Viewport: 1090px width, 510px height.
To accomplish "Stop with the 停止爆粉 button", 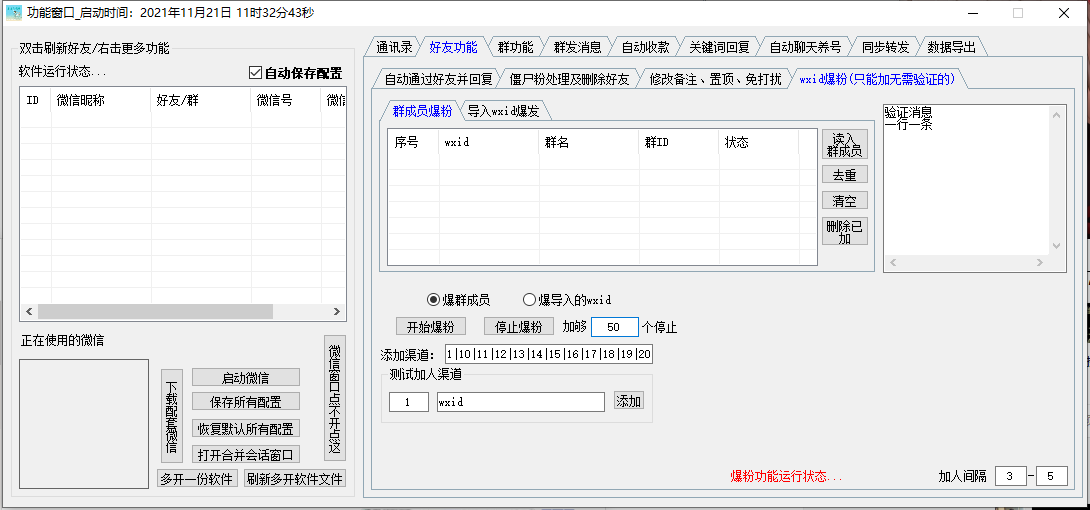I will pos(519,326).
